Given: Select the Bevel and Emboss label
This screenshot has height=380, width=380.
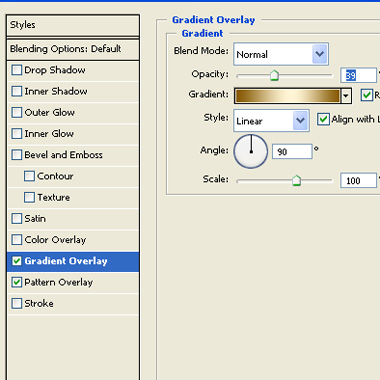Looking at the screenshot, I should 63,155.
